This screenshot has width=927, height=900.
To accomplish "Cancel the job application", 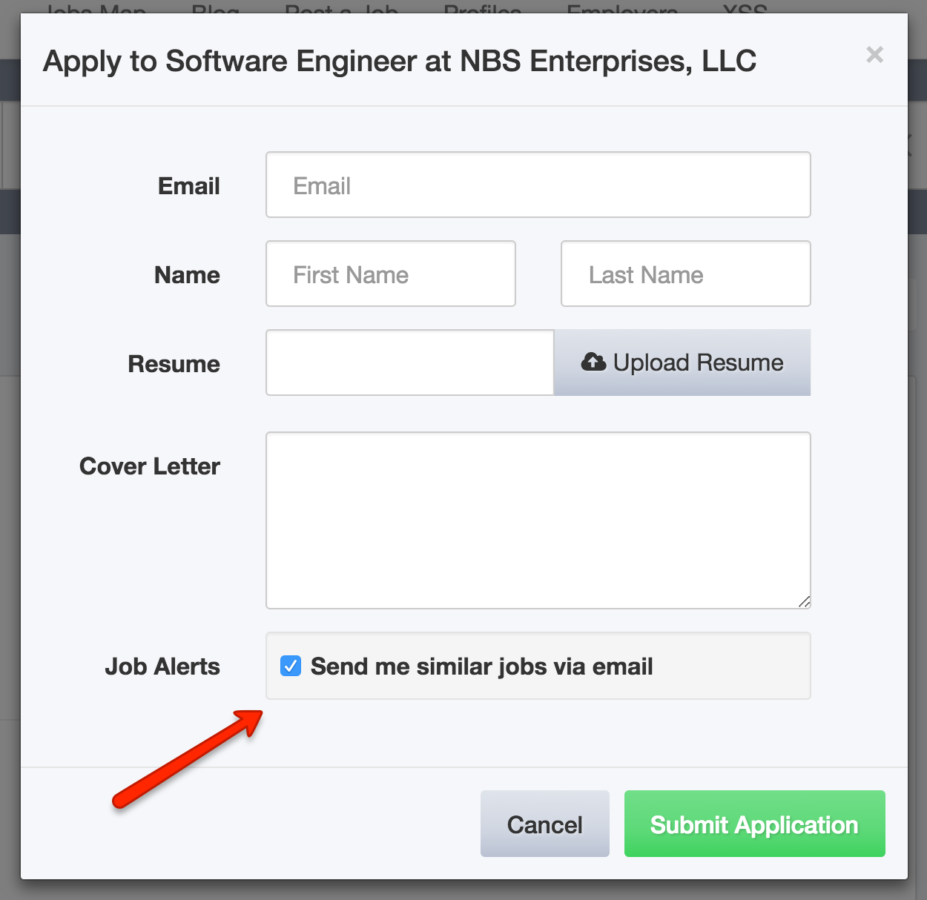I will (x=544, y=824).
